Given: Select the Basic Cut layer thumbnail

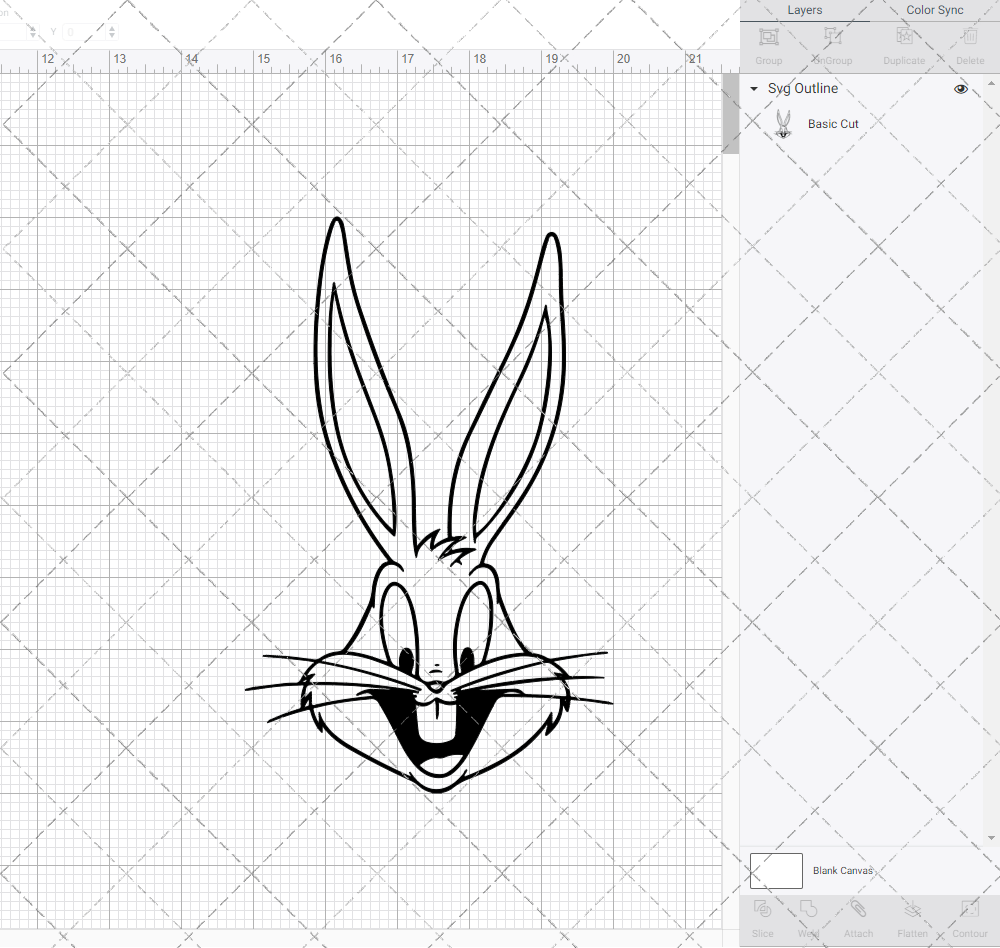Looking at the screenshot, I should 783,124.
